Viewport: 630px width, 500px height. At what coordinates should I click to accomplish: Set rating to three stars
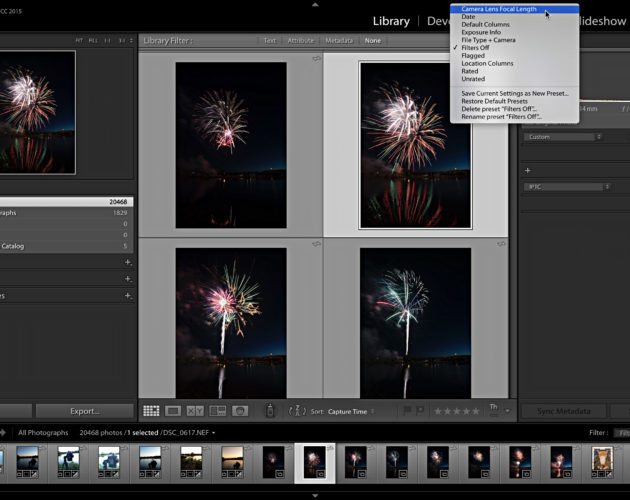[x=457, y=411]
